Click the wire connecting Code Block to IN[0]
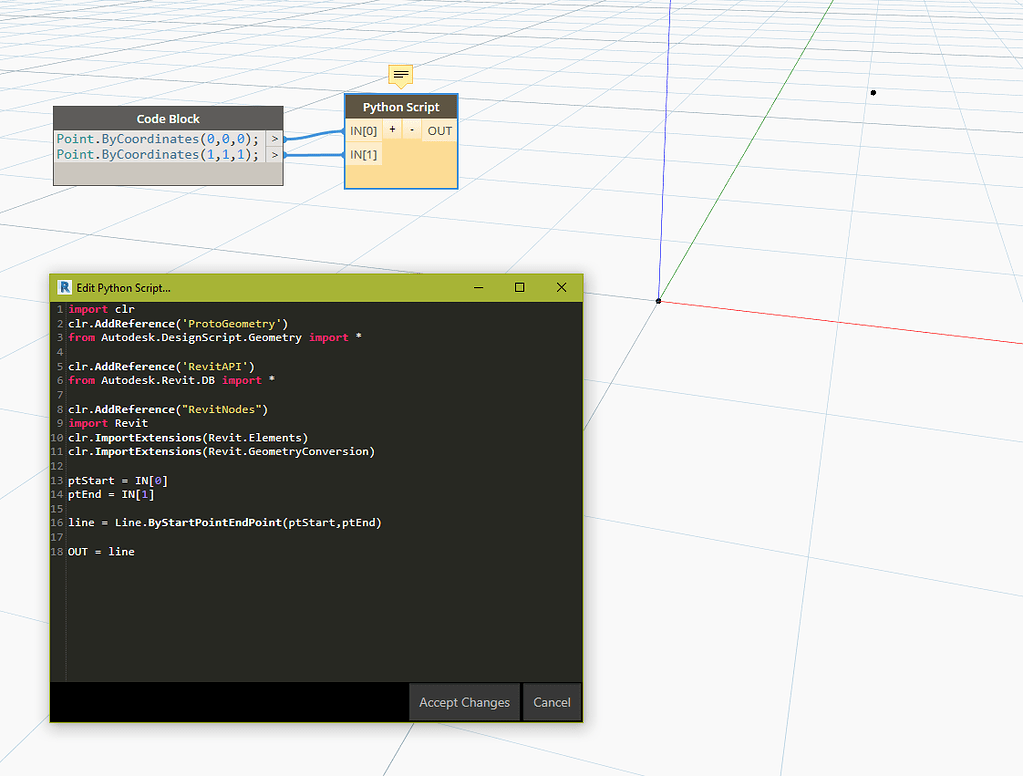The height and width of the screenshot is (776, 1023). pyautogui.click(x=310, y=135)
